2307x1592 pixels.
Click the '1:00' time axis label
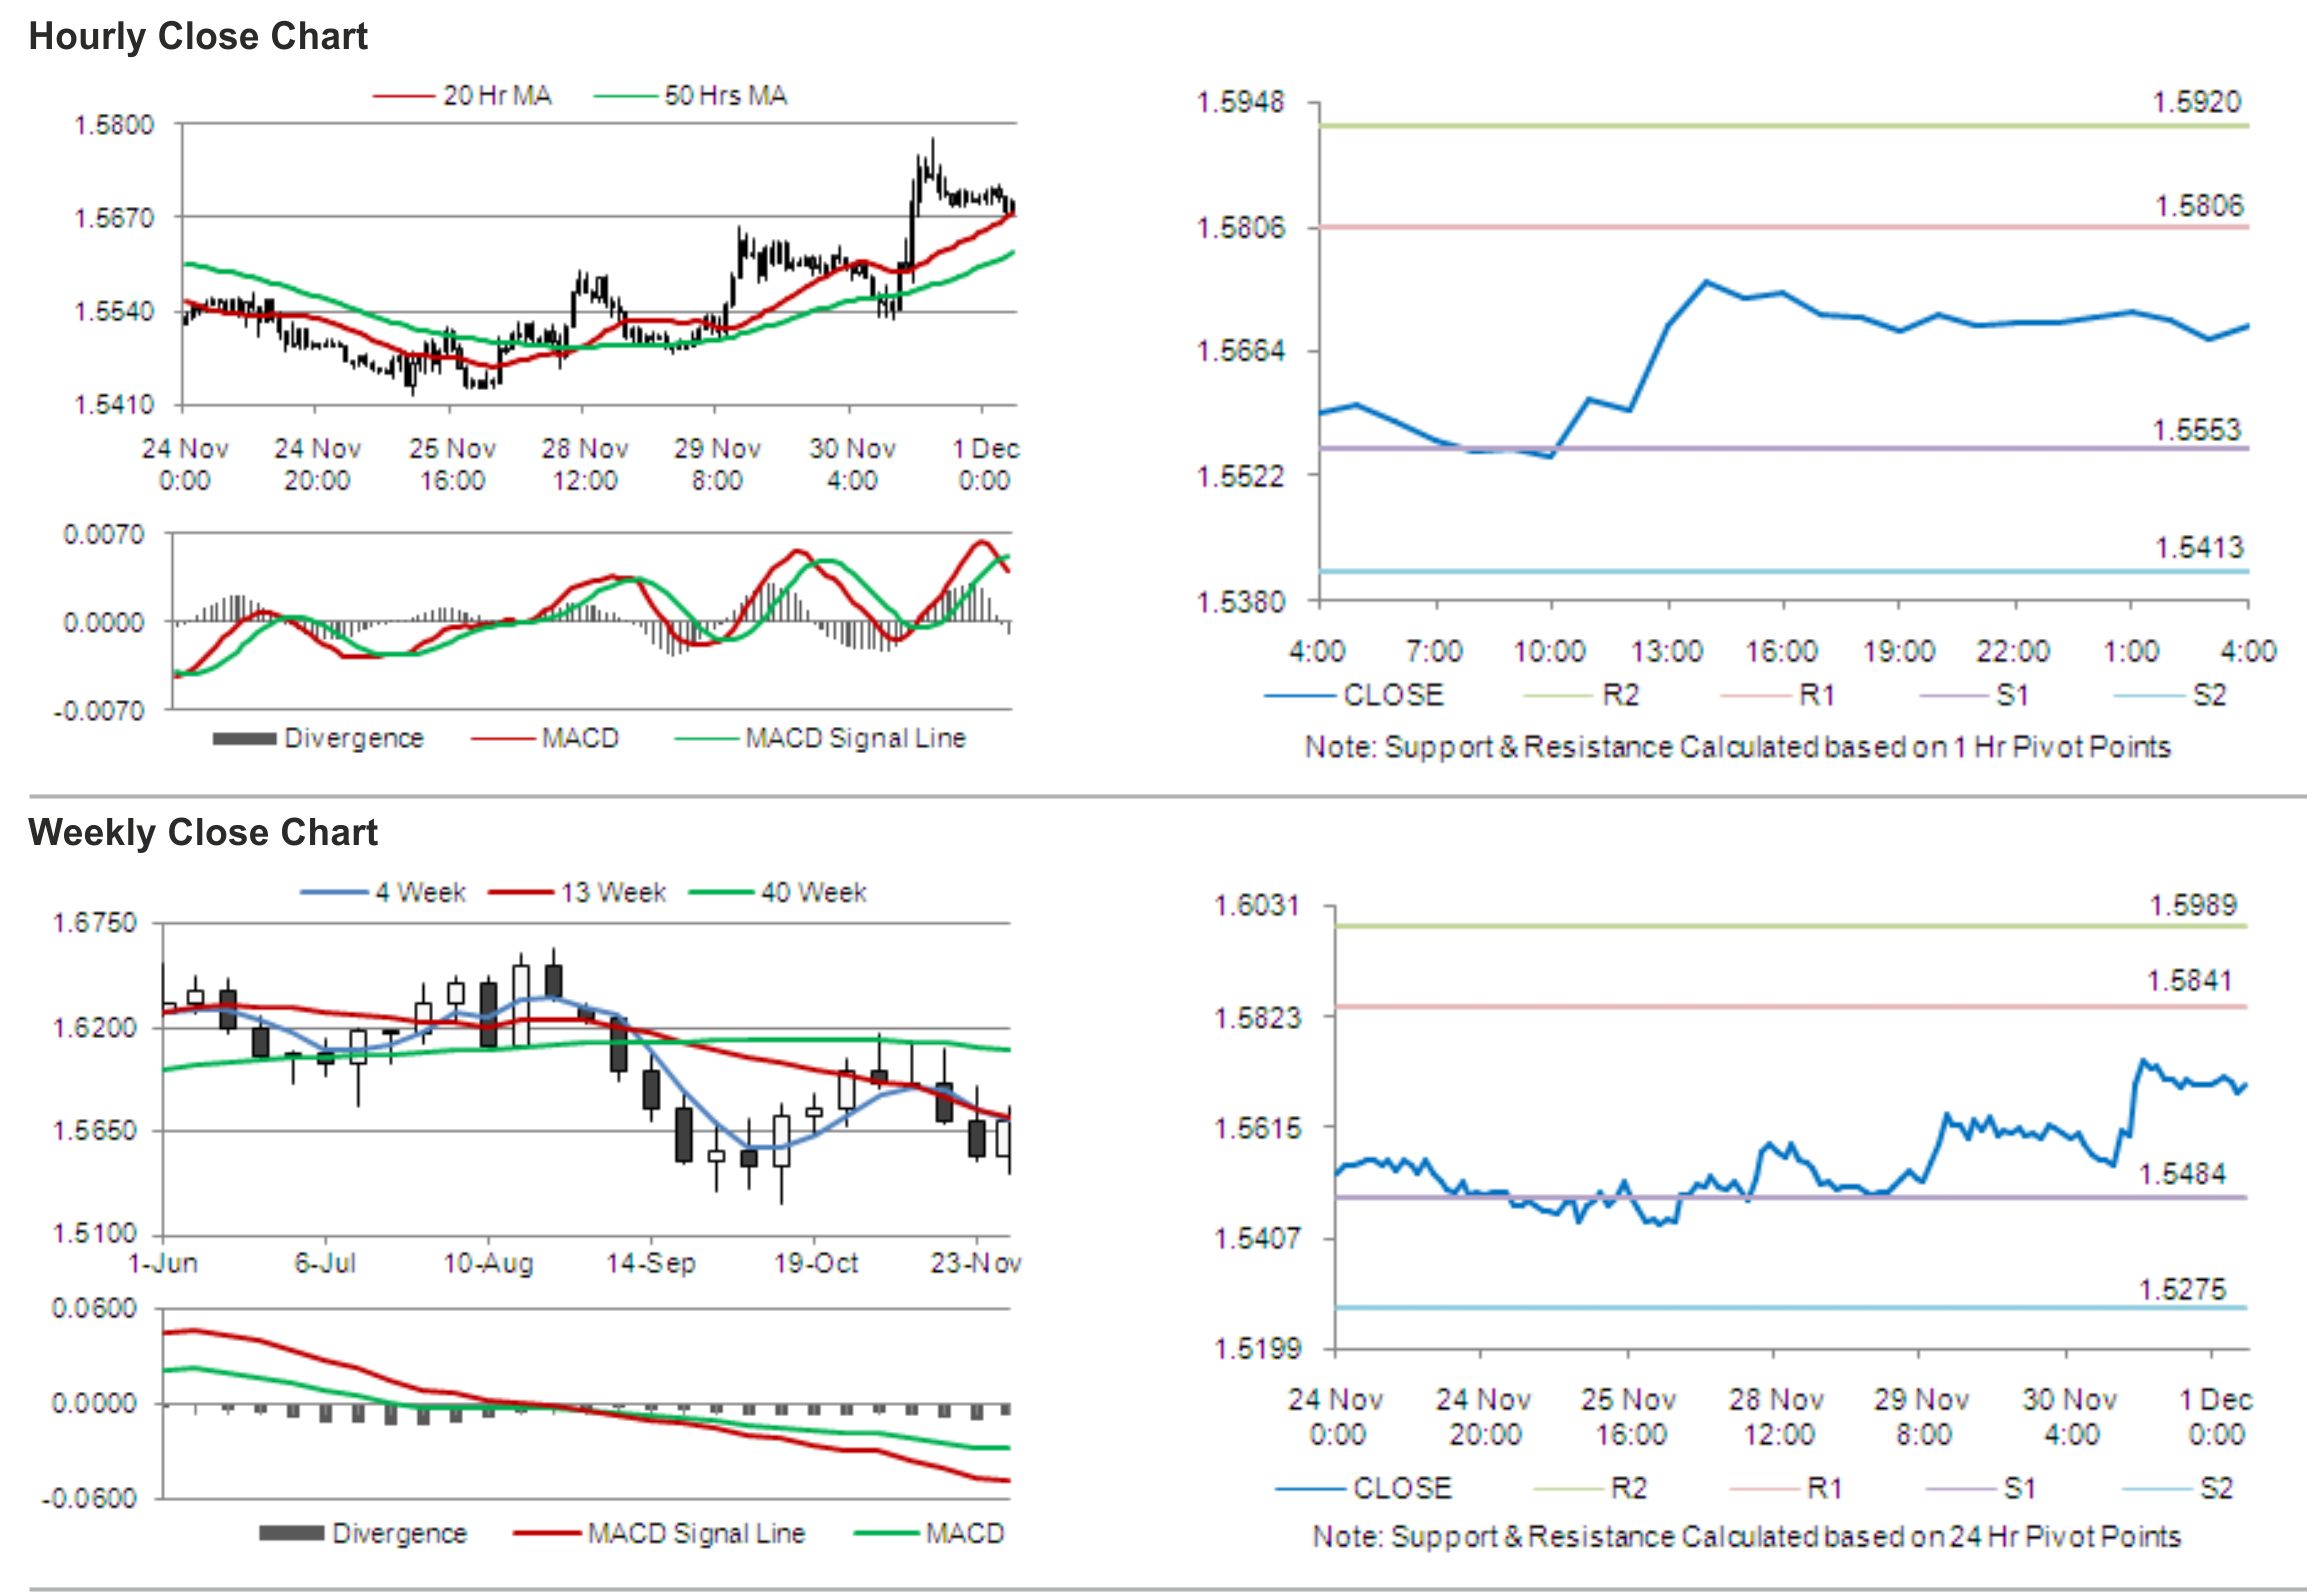point(2130,652)
